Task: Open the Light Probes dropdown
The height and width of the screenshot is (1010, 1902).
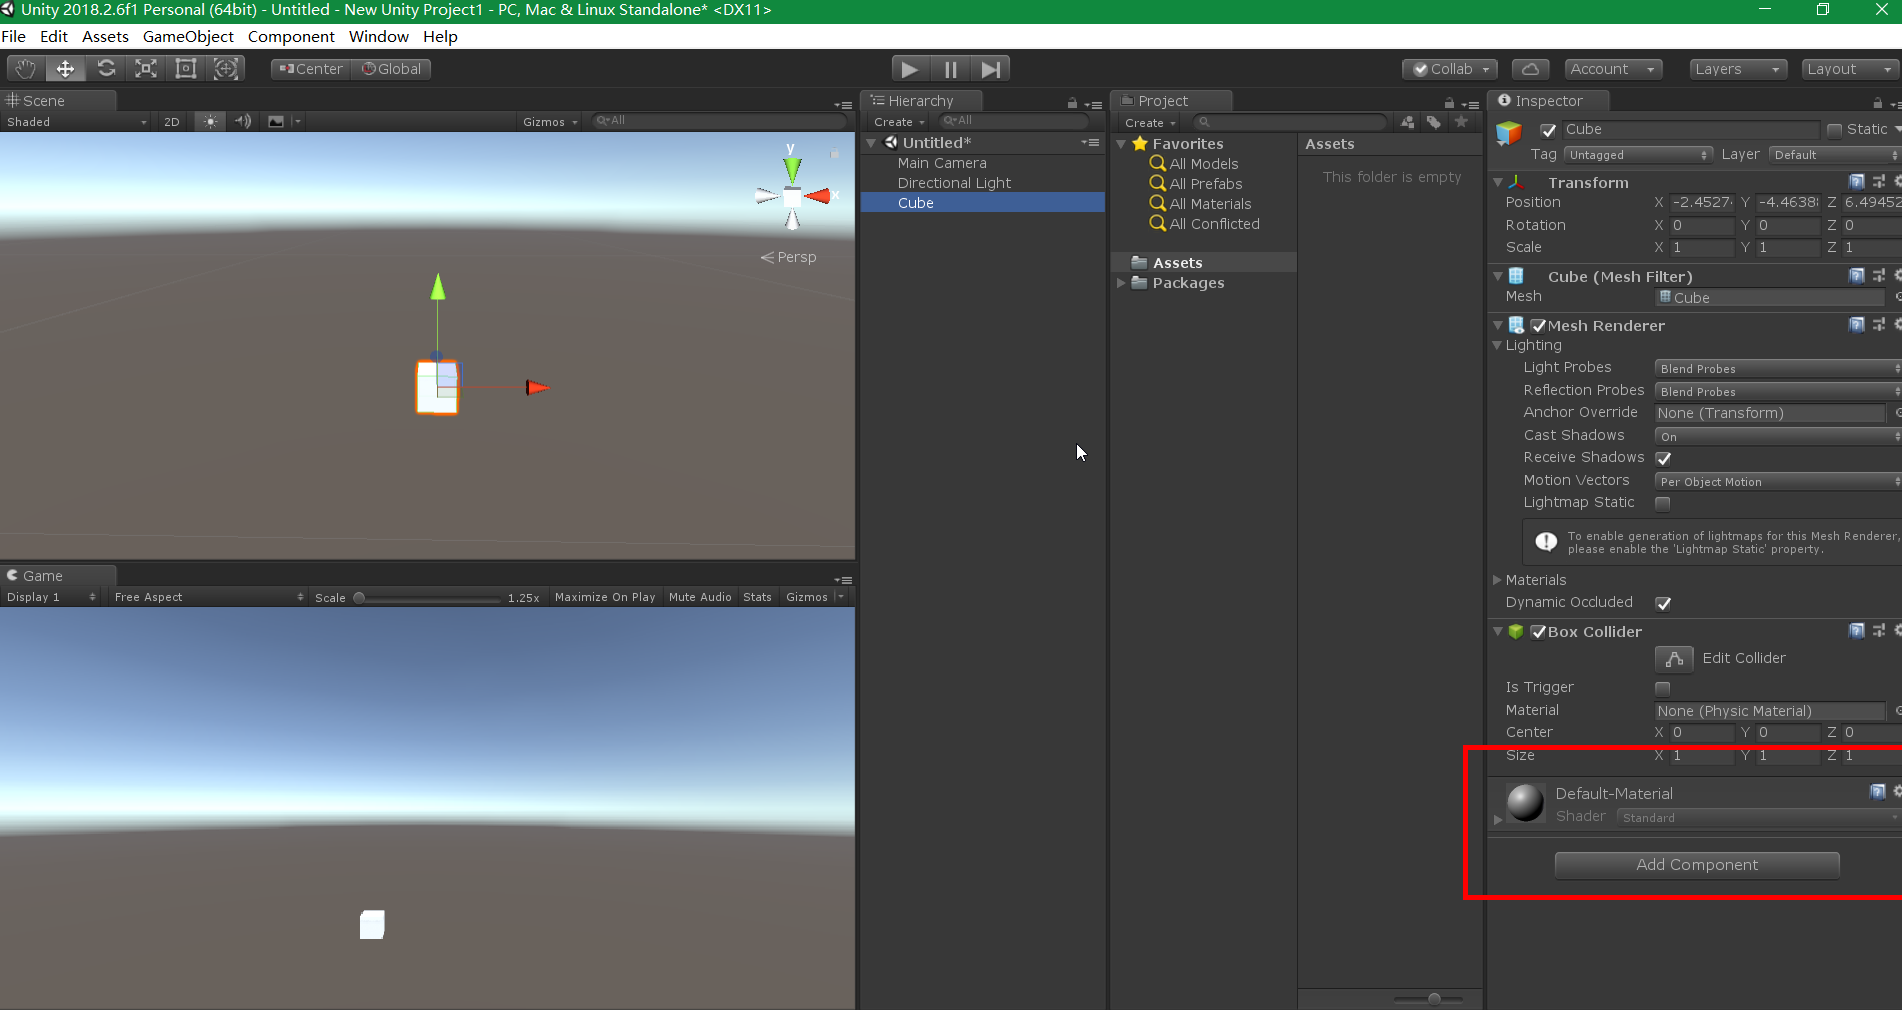Action: (1775, 368)
